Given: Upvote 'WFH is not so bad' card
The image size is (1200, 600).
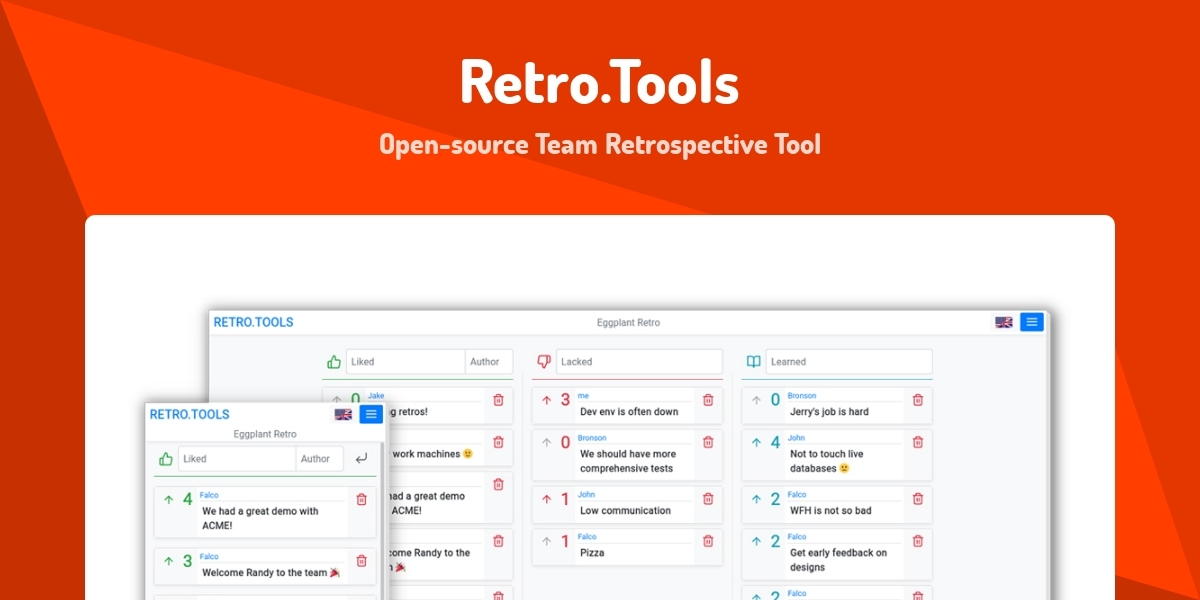Looking at the screenshot, I should (x=756, y=499).
